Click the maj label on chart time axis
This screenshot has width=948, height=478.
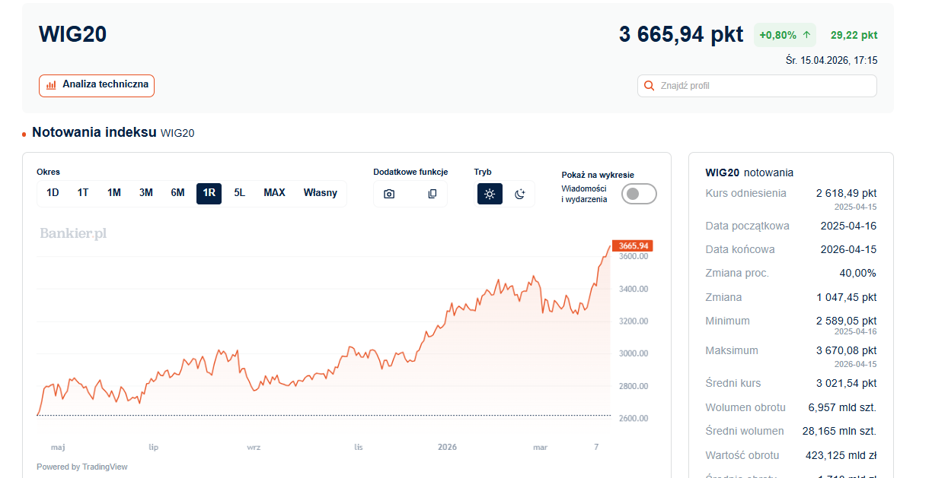pyautogui.click(x=58, y=447)
